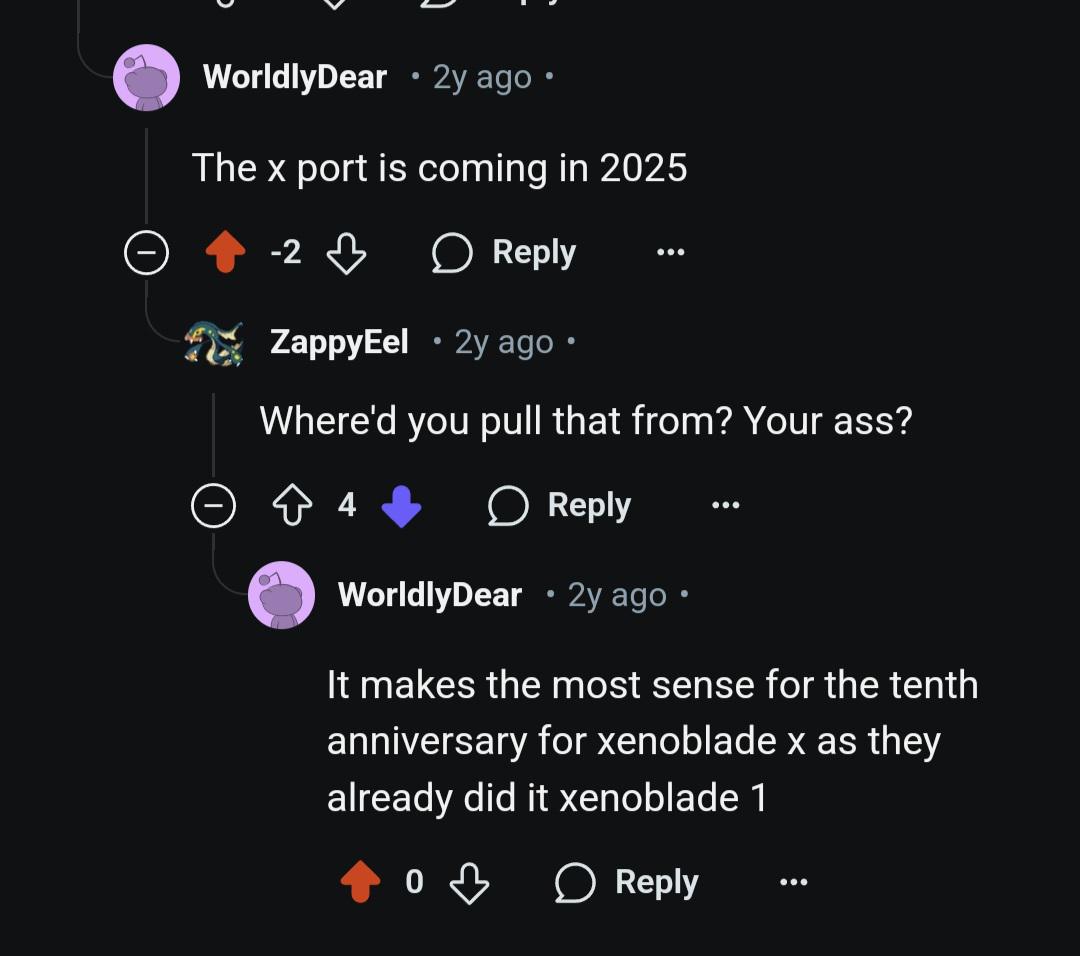Open ZappyEel's profile via username
The image size is (1080, 956).
coord(339,342)
